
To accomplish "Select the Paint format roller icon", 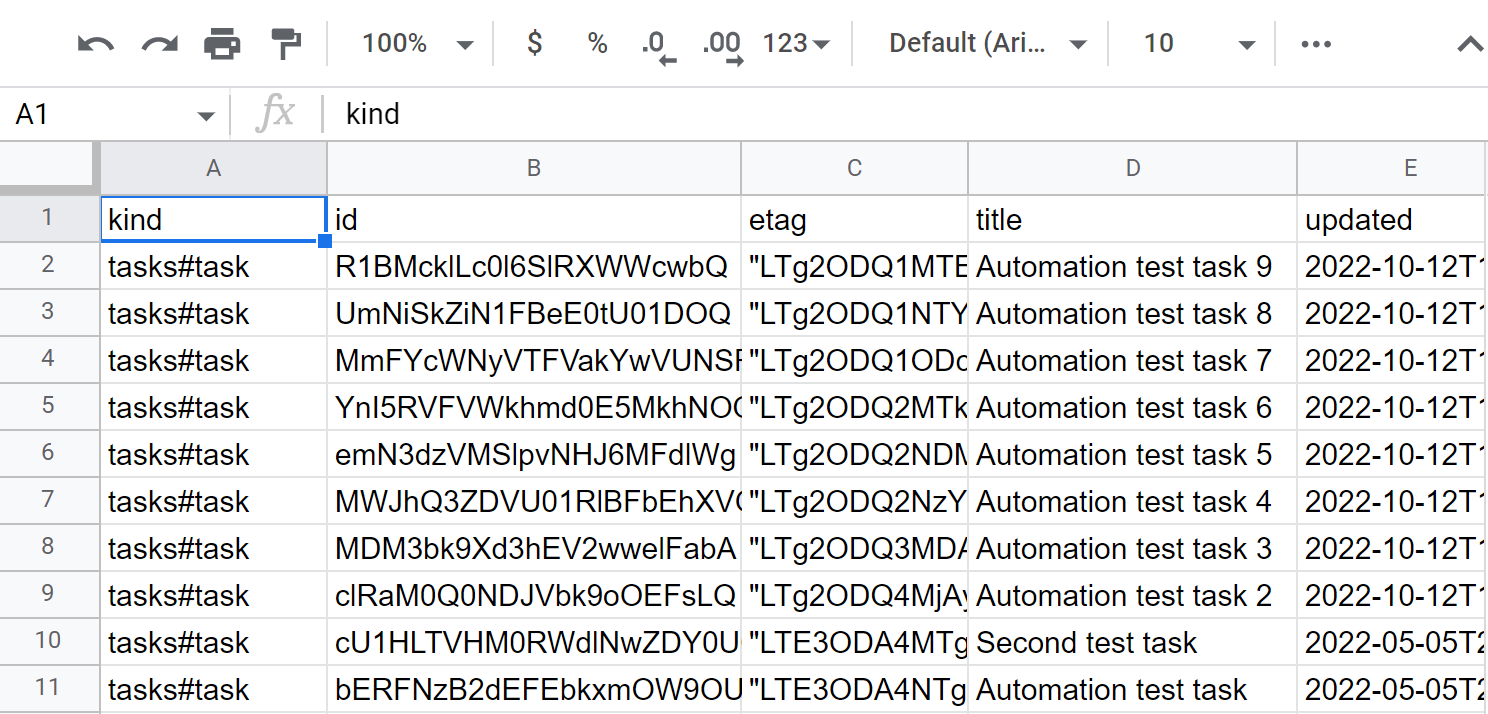I will (x=286, y=44).
